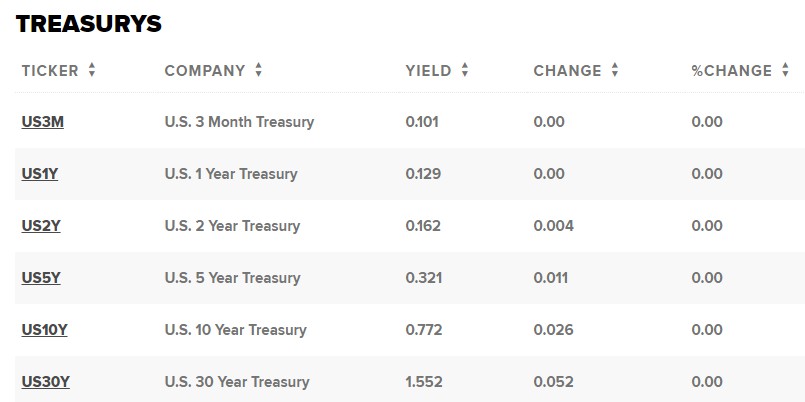The height and width of the screenshot is (402, 805).
Task: Open the US5Y ticker link
Action: pyautogui.click(x=41, y=278)
